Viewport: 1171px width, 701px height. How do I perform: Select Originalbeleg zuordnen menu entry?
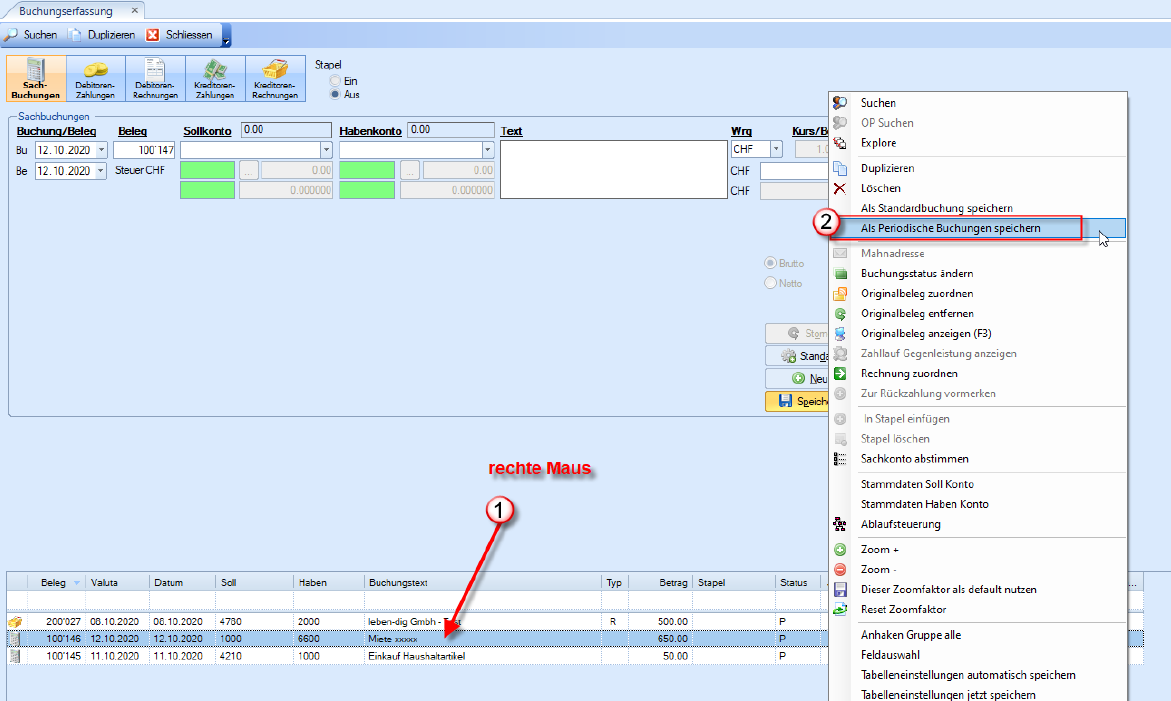916,293
